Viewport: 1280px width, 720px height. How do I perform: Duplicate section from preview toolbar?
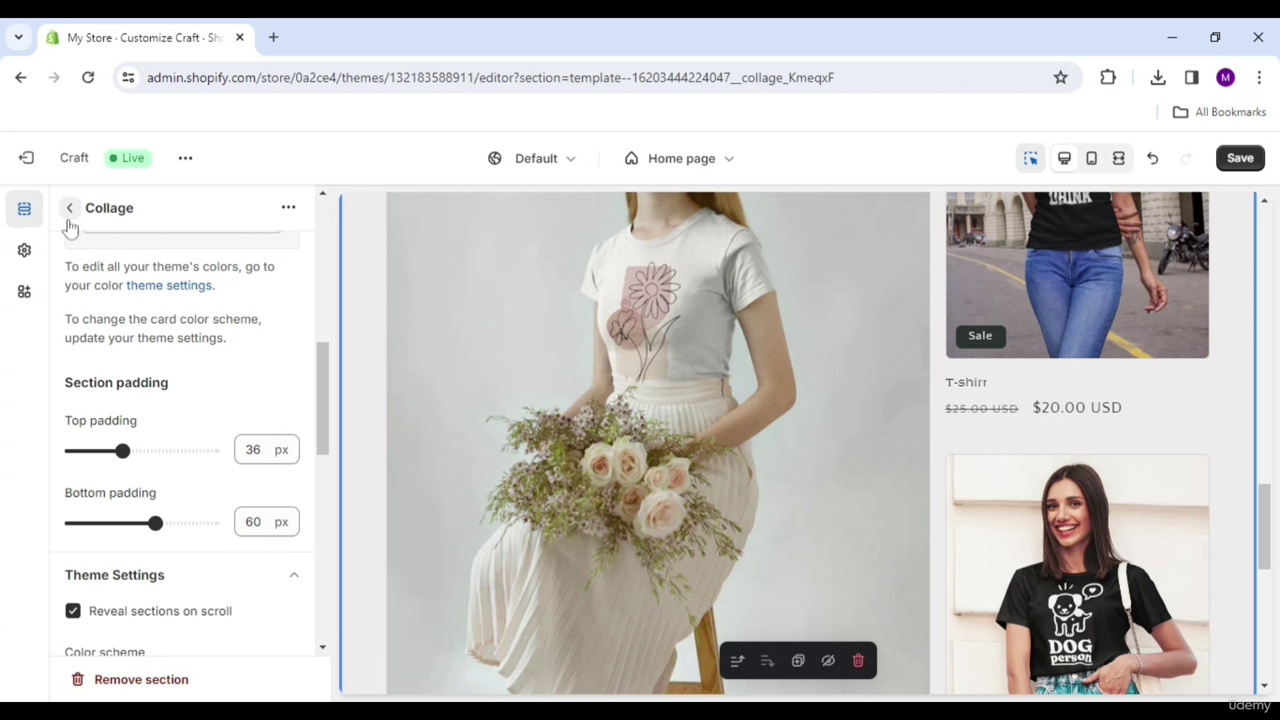[x=798, y=661]
